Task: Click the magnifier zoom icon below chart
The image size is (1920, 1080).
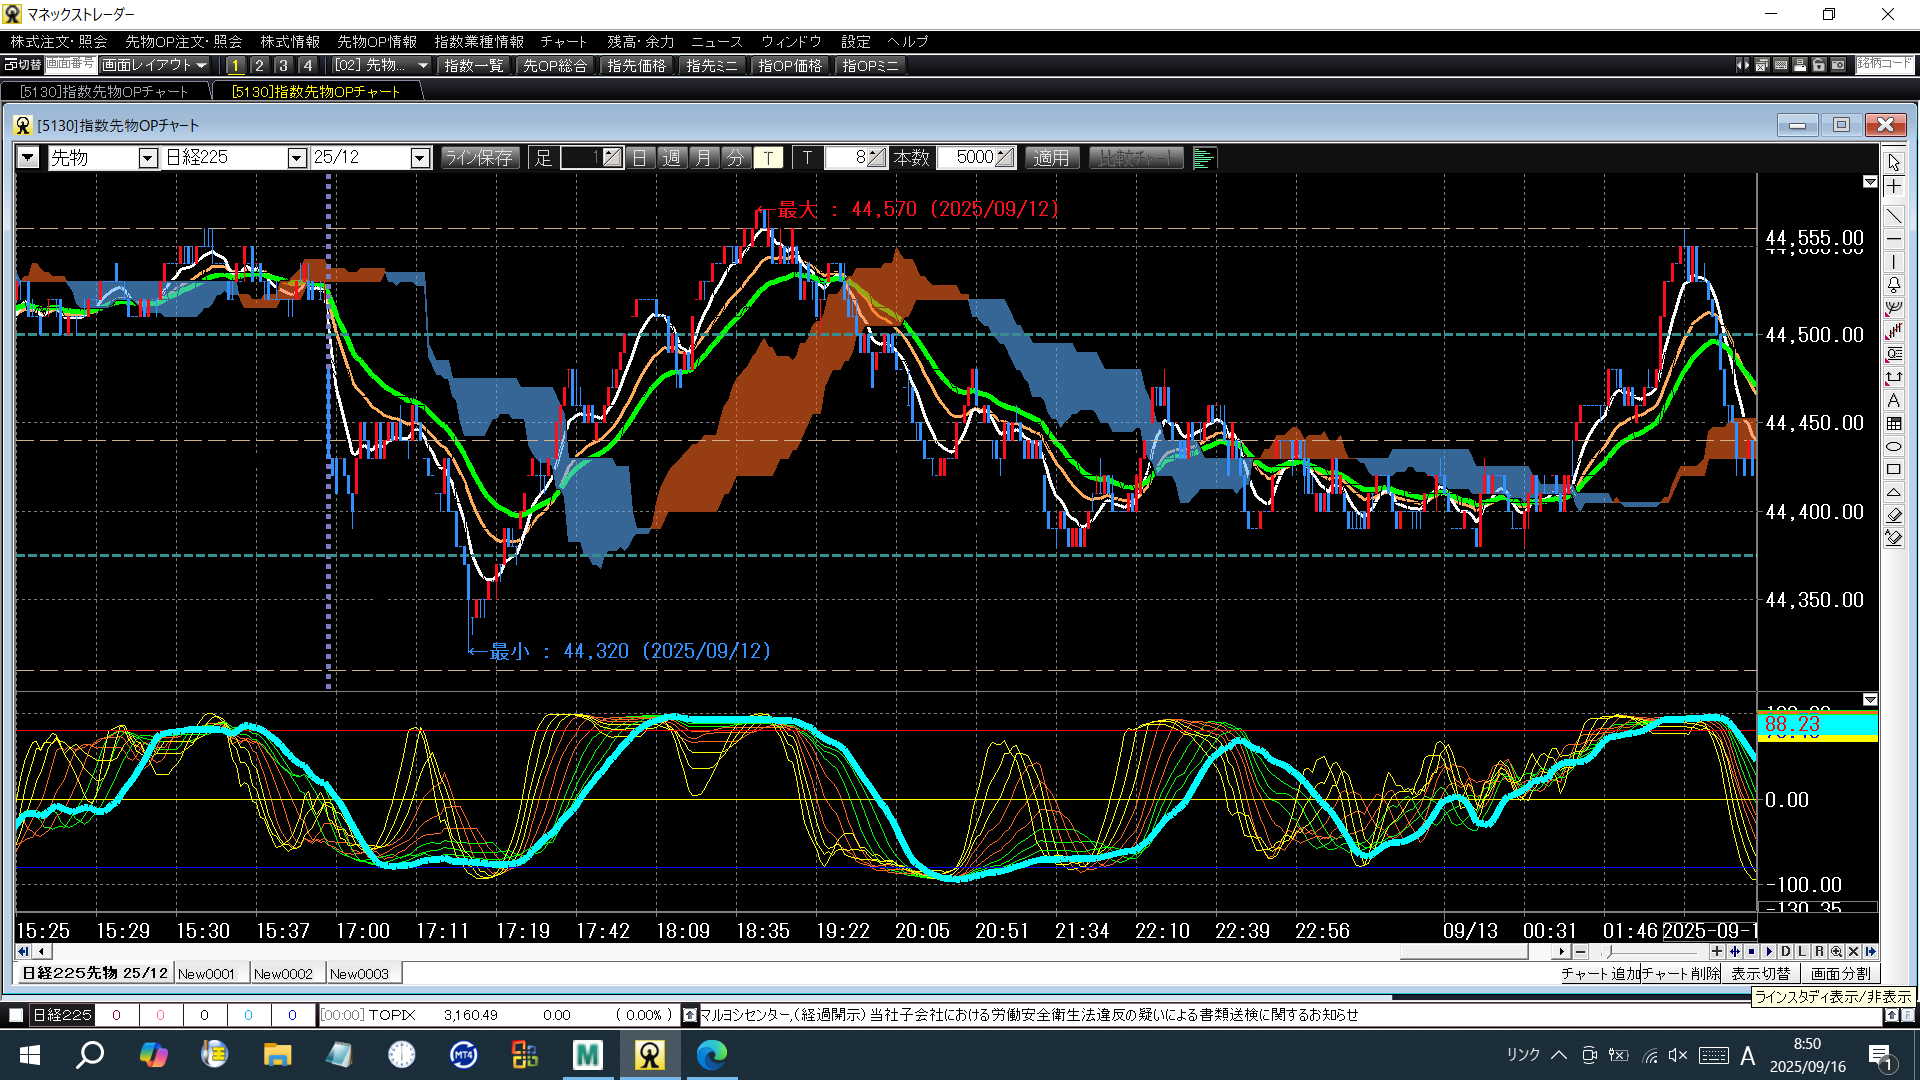Action: click(x=1836, y=952)
